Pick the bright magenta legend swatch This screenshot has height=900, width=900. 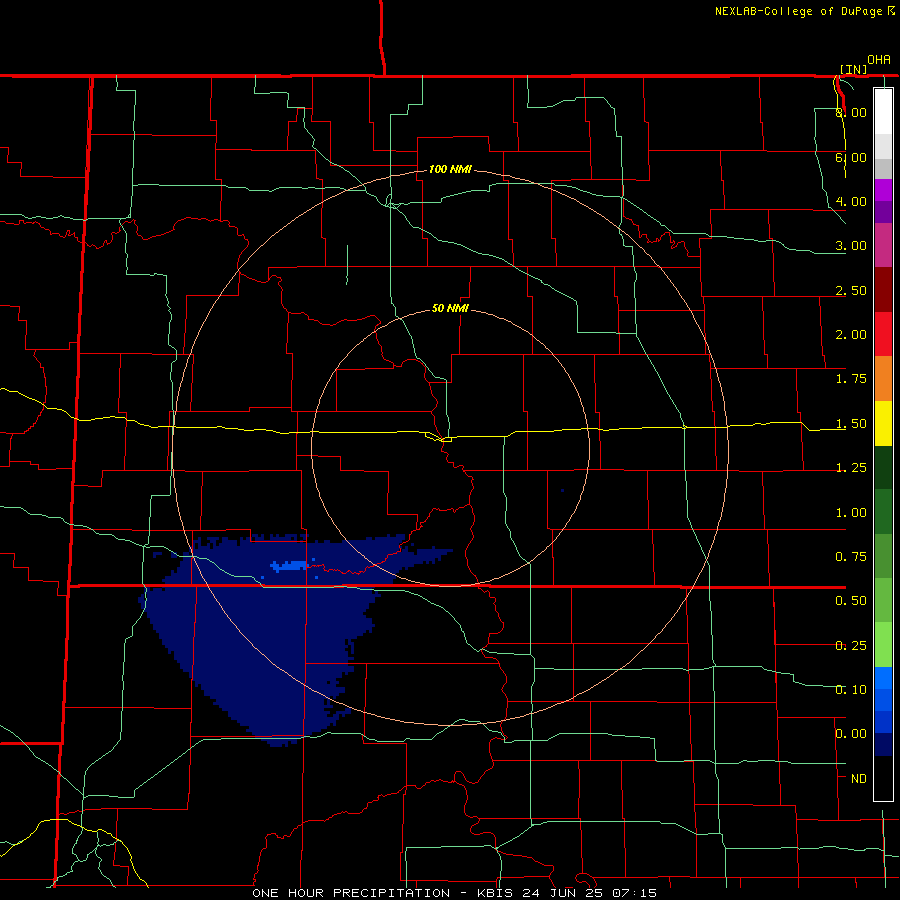coord(883,190)
